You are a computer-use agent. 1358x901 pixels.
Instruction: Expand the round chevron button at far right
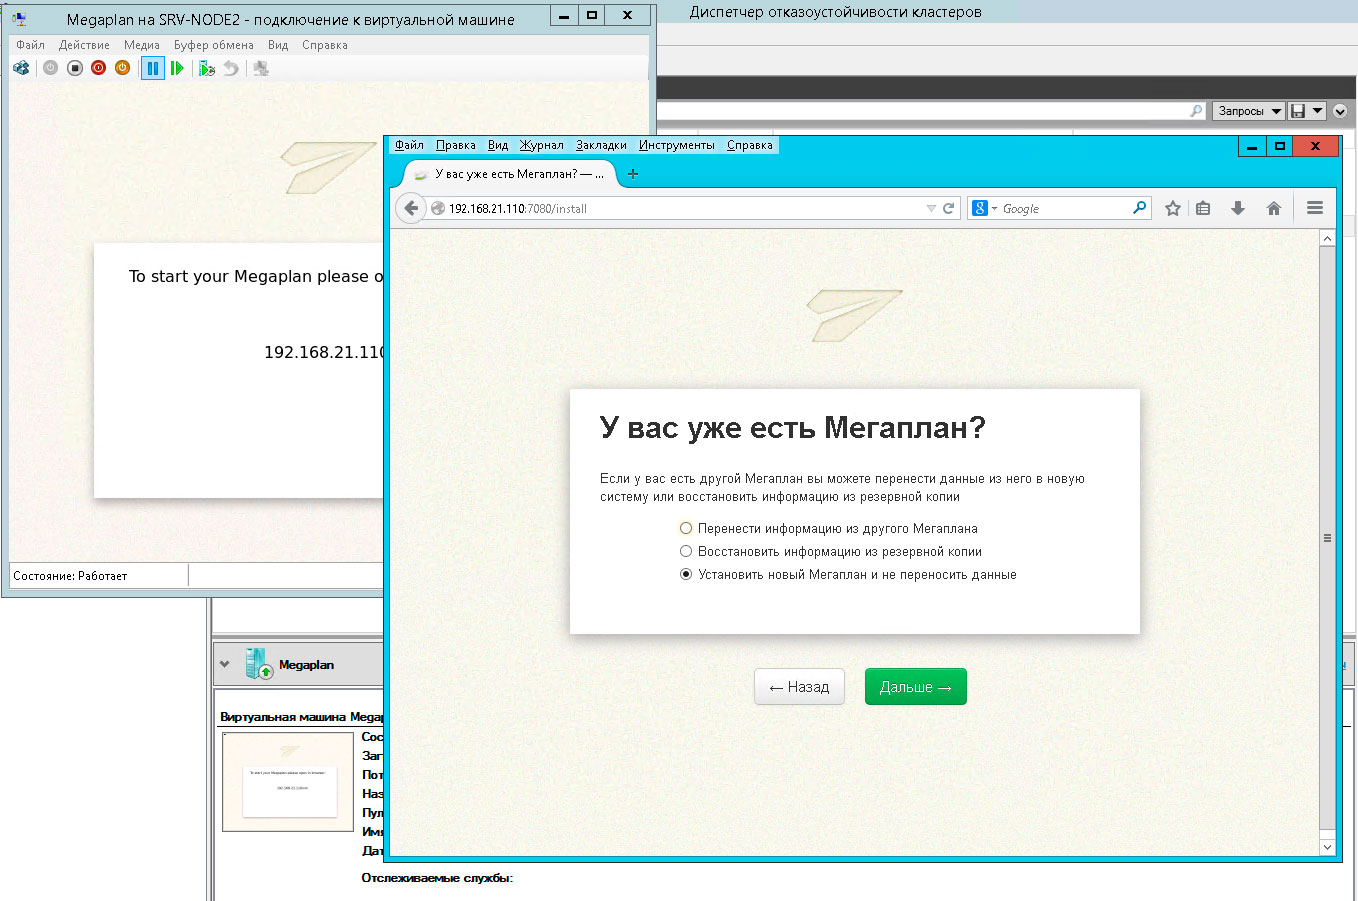[x=1341, y=111]
